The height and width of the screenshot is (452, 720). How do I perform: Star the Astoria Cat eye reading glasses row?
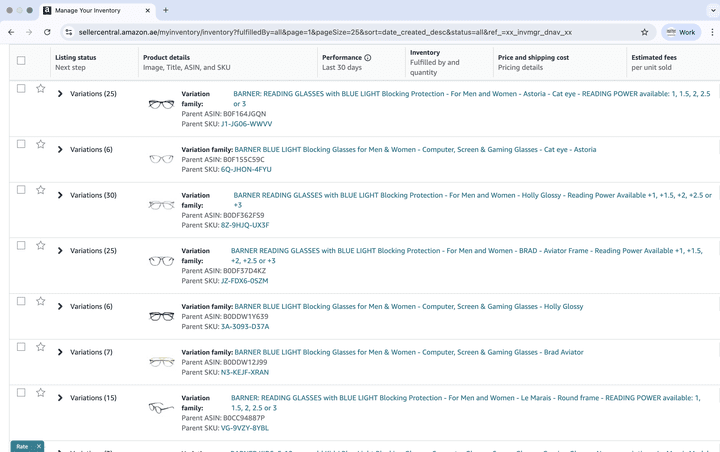[41, 88]
